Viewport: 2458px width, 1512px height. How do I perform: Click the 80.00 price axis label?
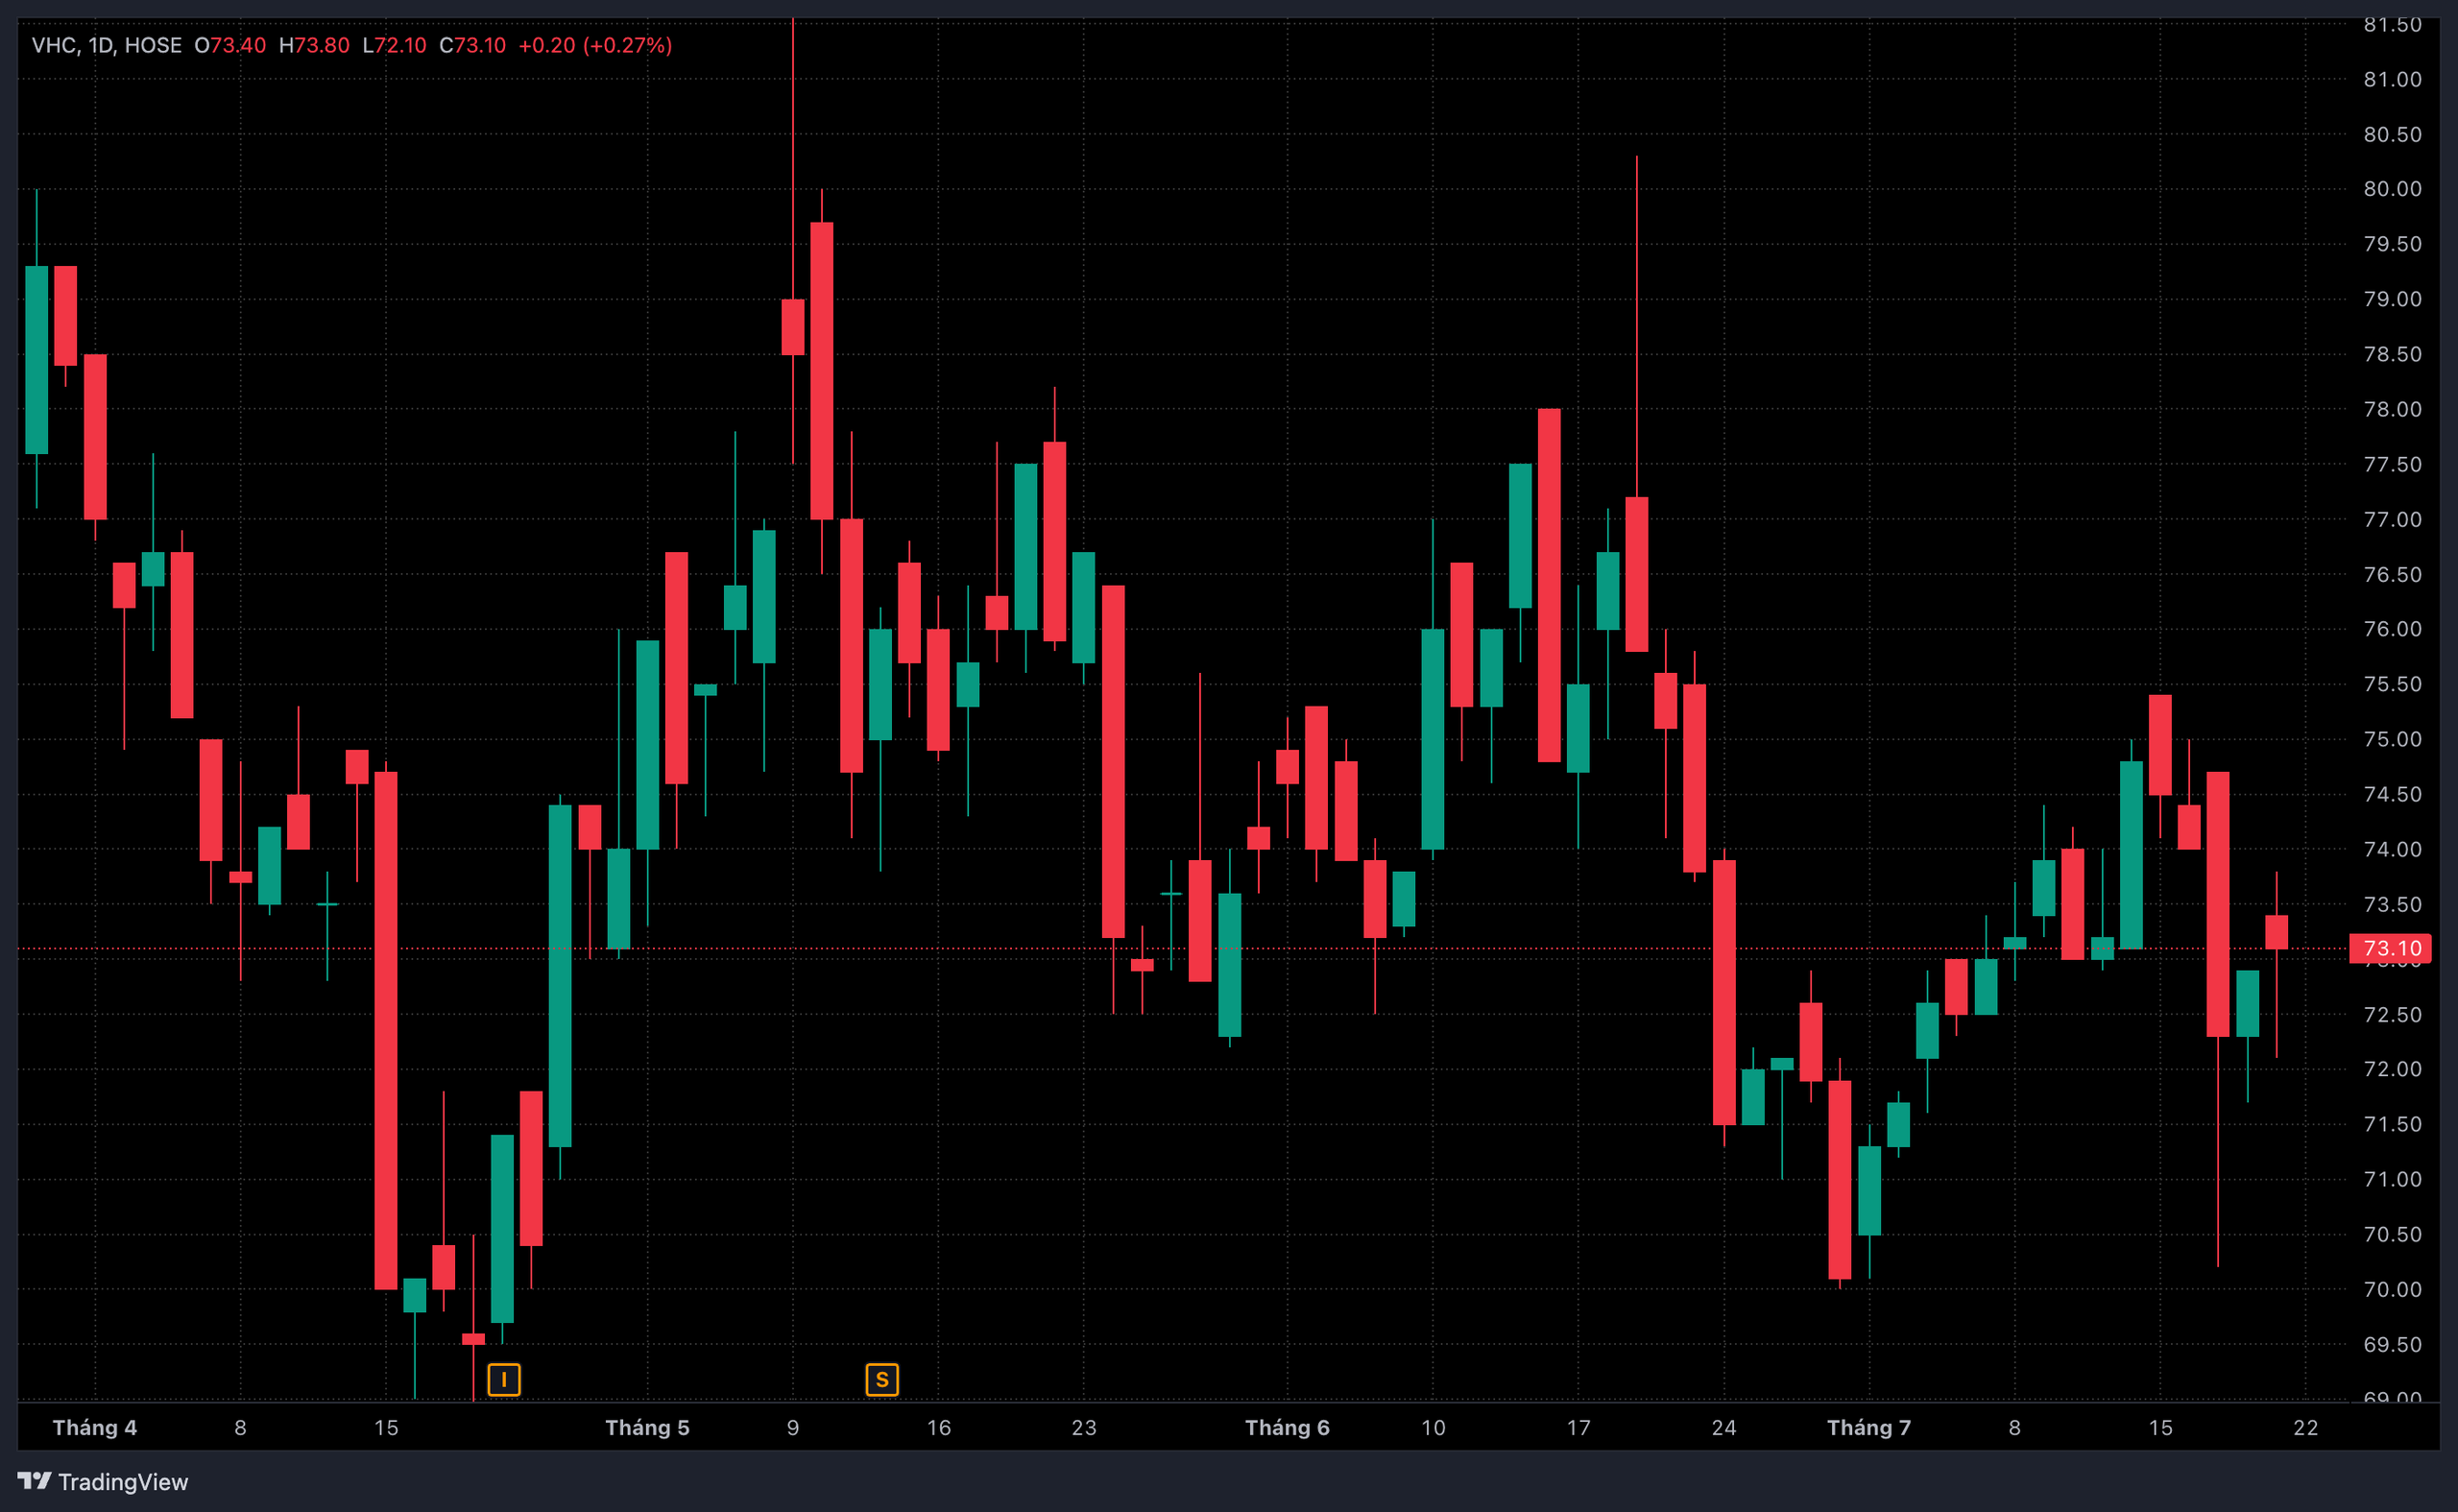coord(2392,189)
